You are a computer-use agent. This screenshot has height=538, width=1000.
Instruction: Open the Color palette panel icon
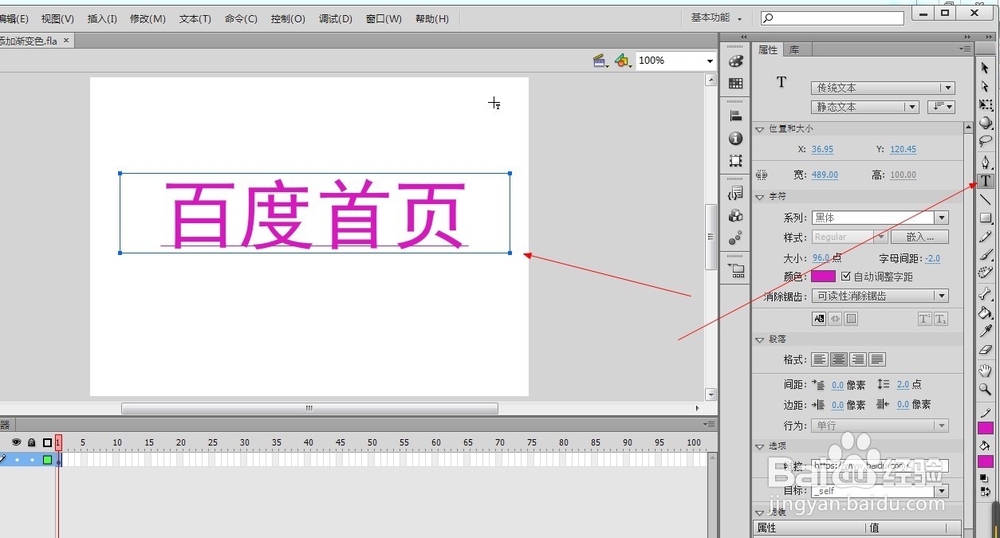(736, 61)
